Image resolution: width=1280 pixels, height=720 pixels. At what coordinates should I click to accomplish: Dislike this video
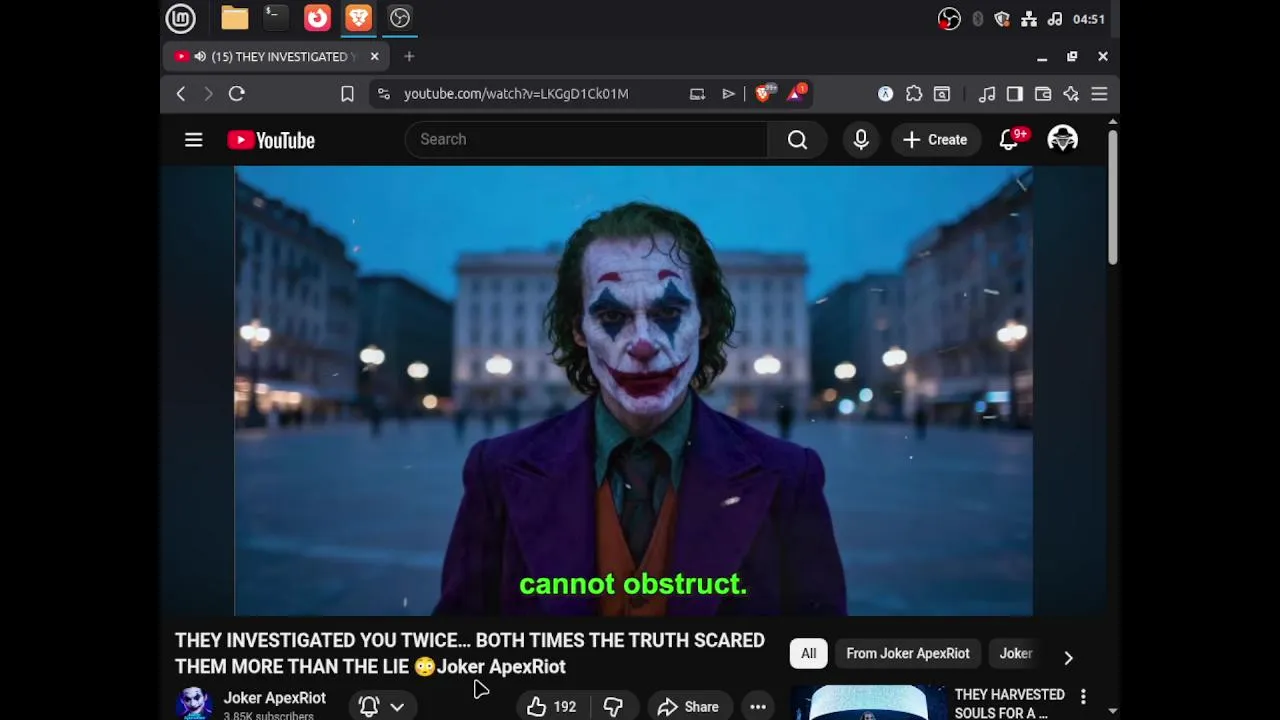[613, 707]
